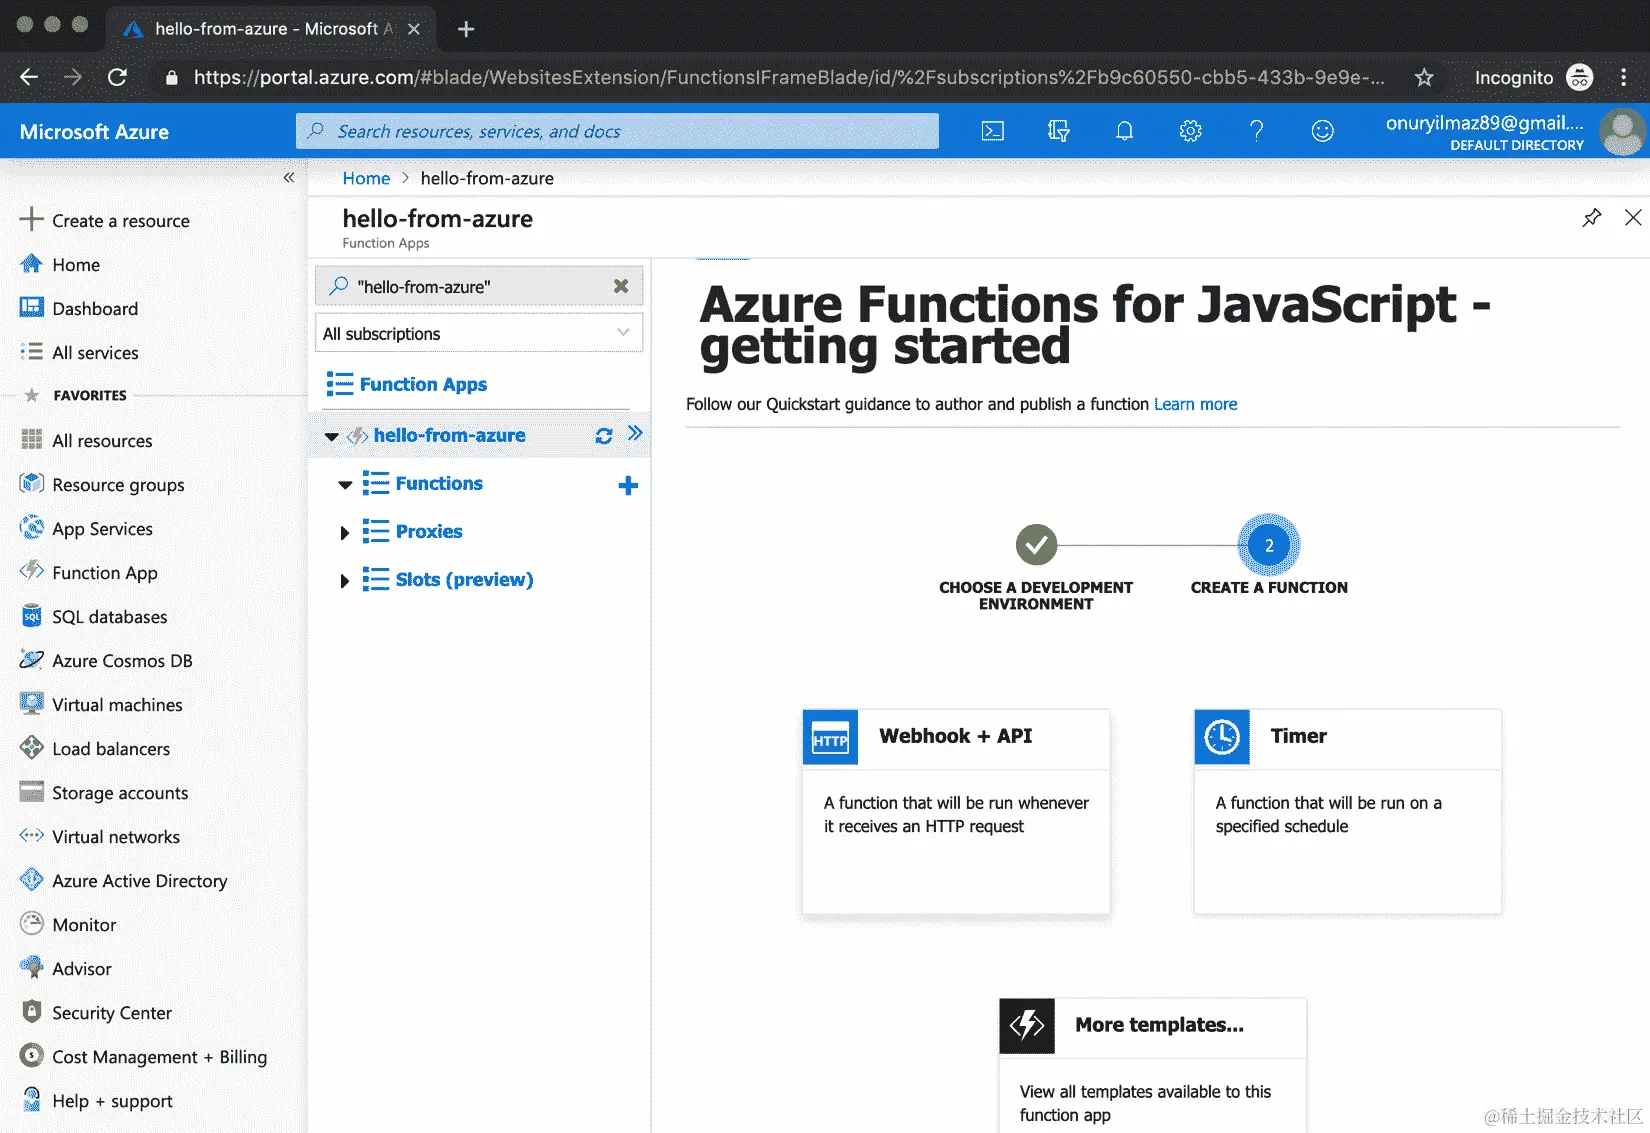Open the Help question mark menu

[x=1256, y=131]
